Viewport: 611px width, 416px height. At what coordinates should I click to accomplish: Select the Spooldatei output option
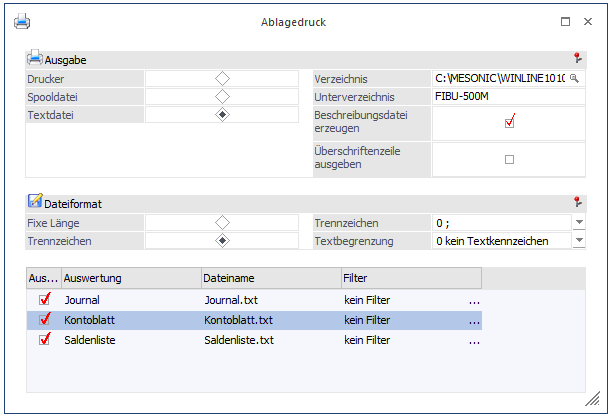coord(222,97)
